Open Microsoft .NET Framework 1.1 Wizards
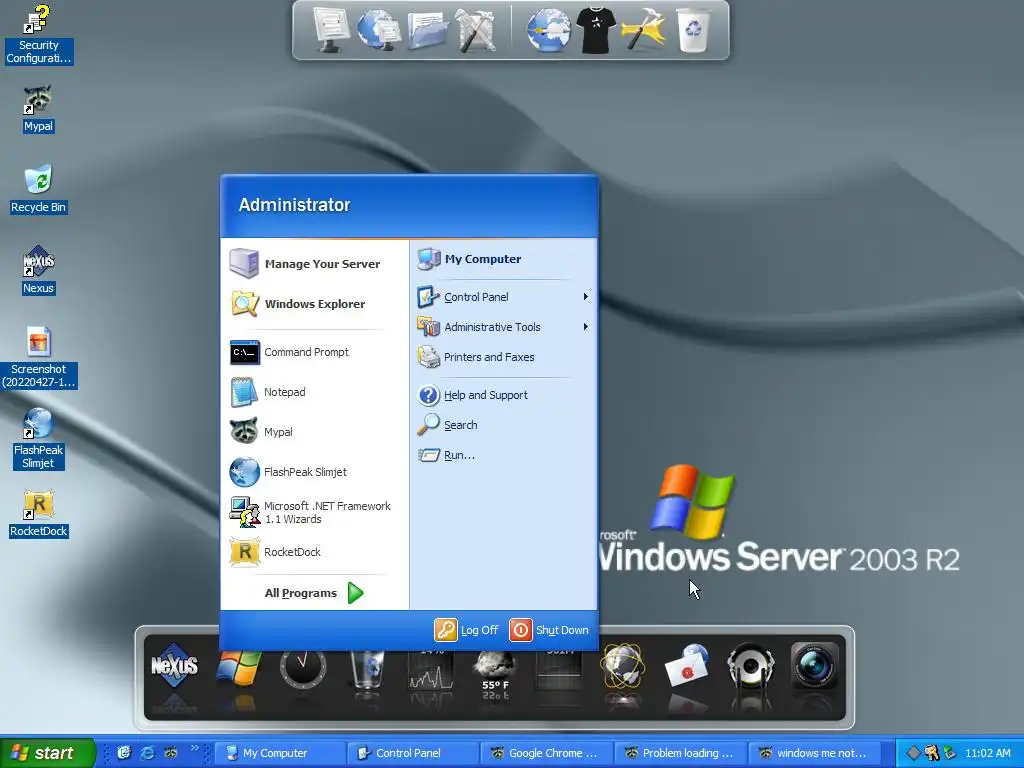The width and height of the screenshot is (1024, 768). [x=315, y=512]
